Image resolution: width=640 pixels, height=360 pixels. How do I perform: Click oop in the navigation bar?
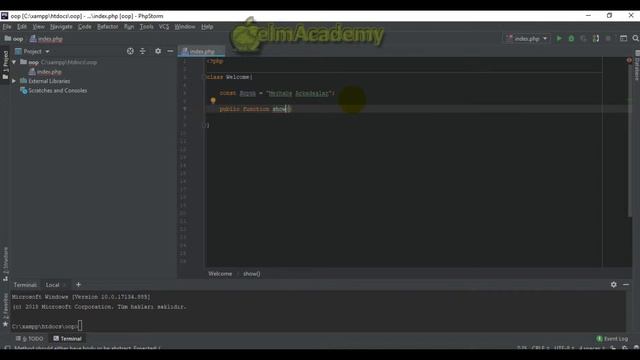(14, 39)
